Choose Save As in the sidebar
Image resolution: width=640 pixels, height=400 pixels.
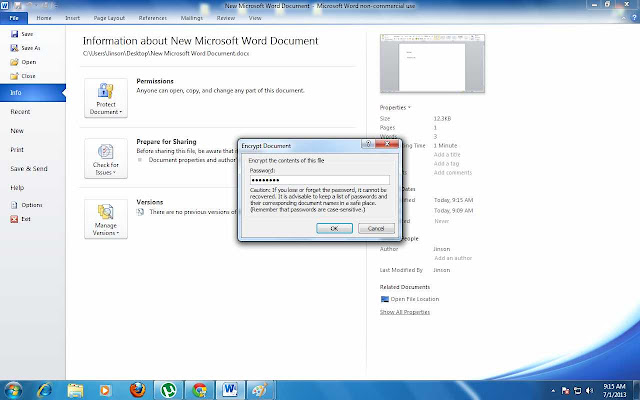pos(25,48)
